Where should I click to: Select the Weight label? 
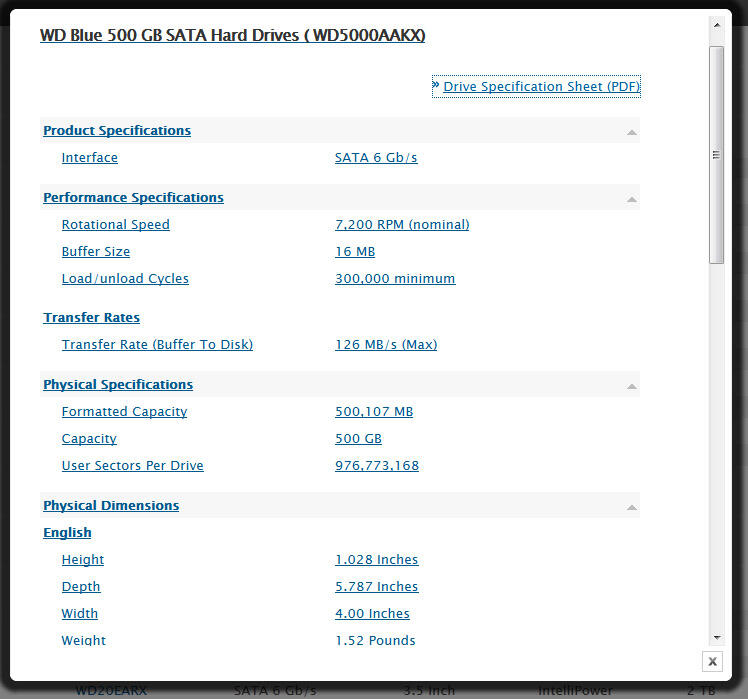click(83, 640)
